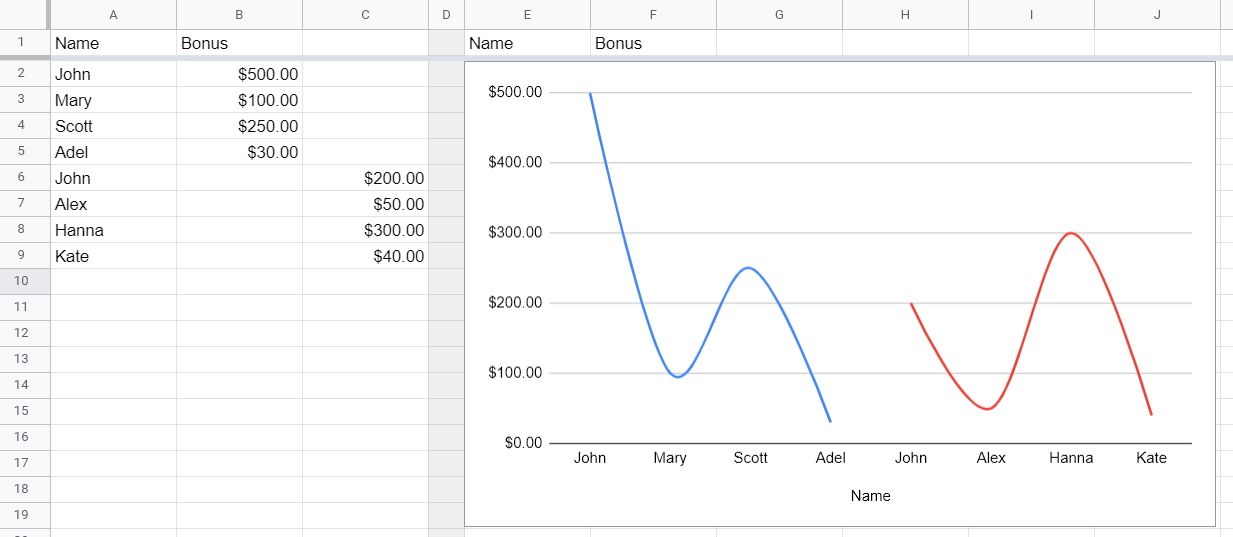Click cell with Kate in column A
This screenshot has width=1233, height=537.
(113, 256)
